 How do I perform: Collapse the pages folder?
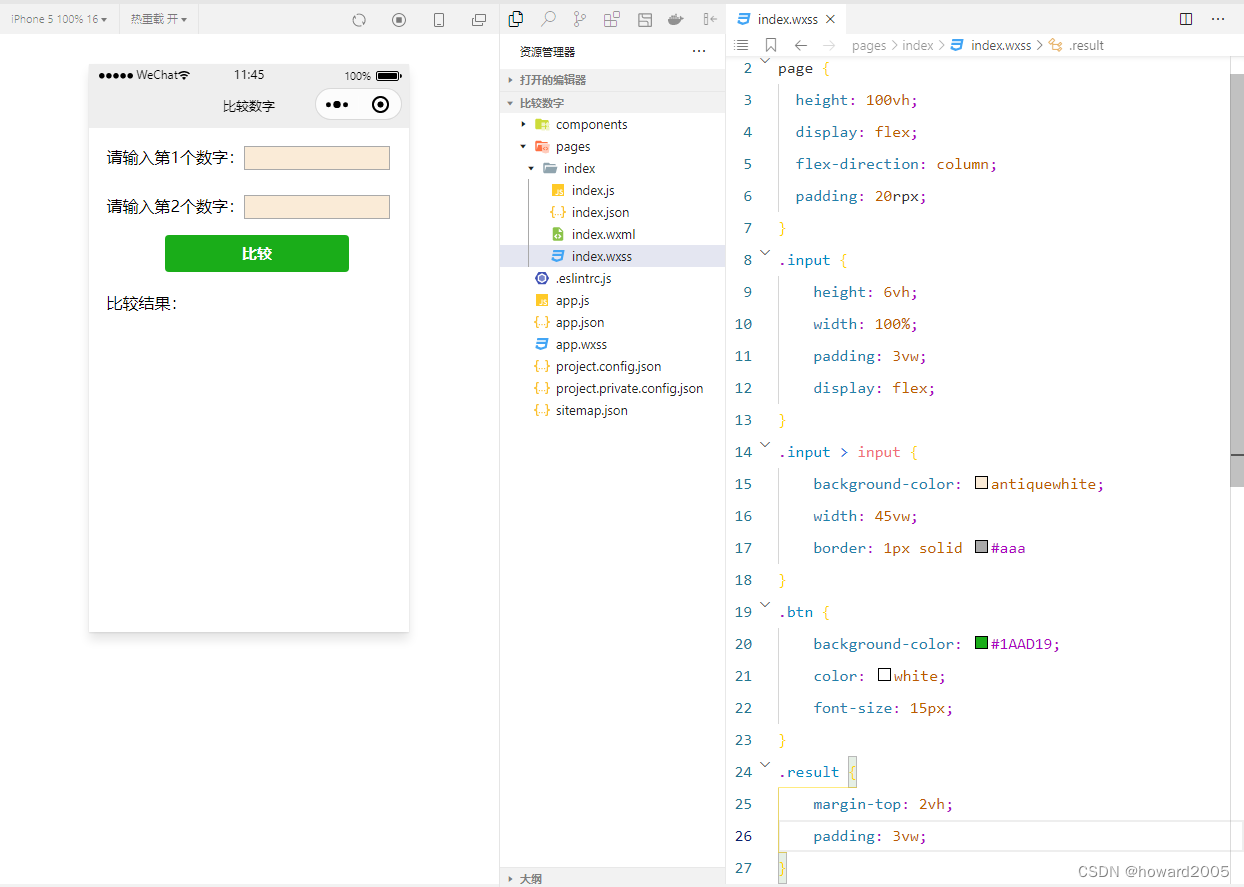coord(612,147)
